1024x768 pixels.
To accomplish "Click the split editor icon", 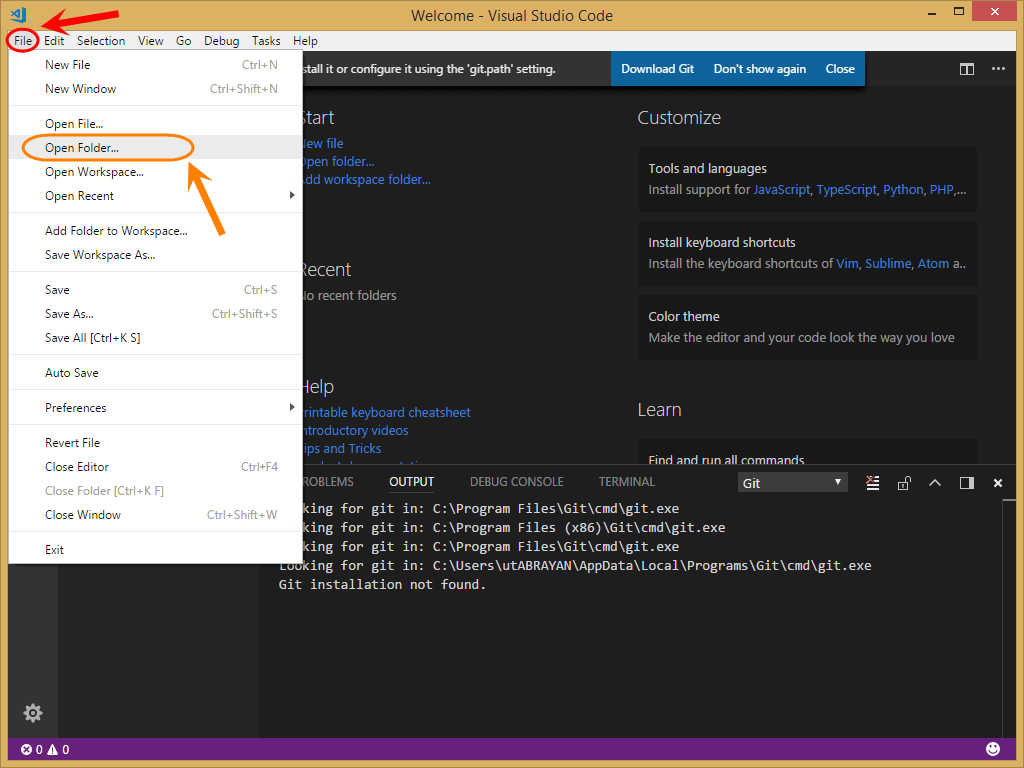I will pyautogui.click(x=967, y=69).
